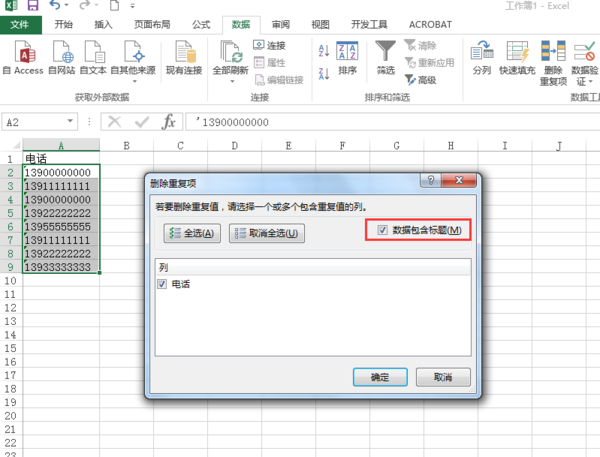
Task: Click the Select All 全选(A) button
Action: coord(192,233)
